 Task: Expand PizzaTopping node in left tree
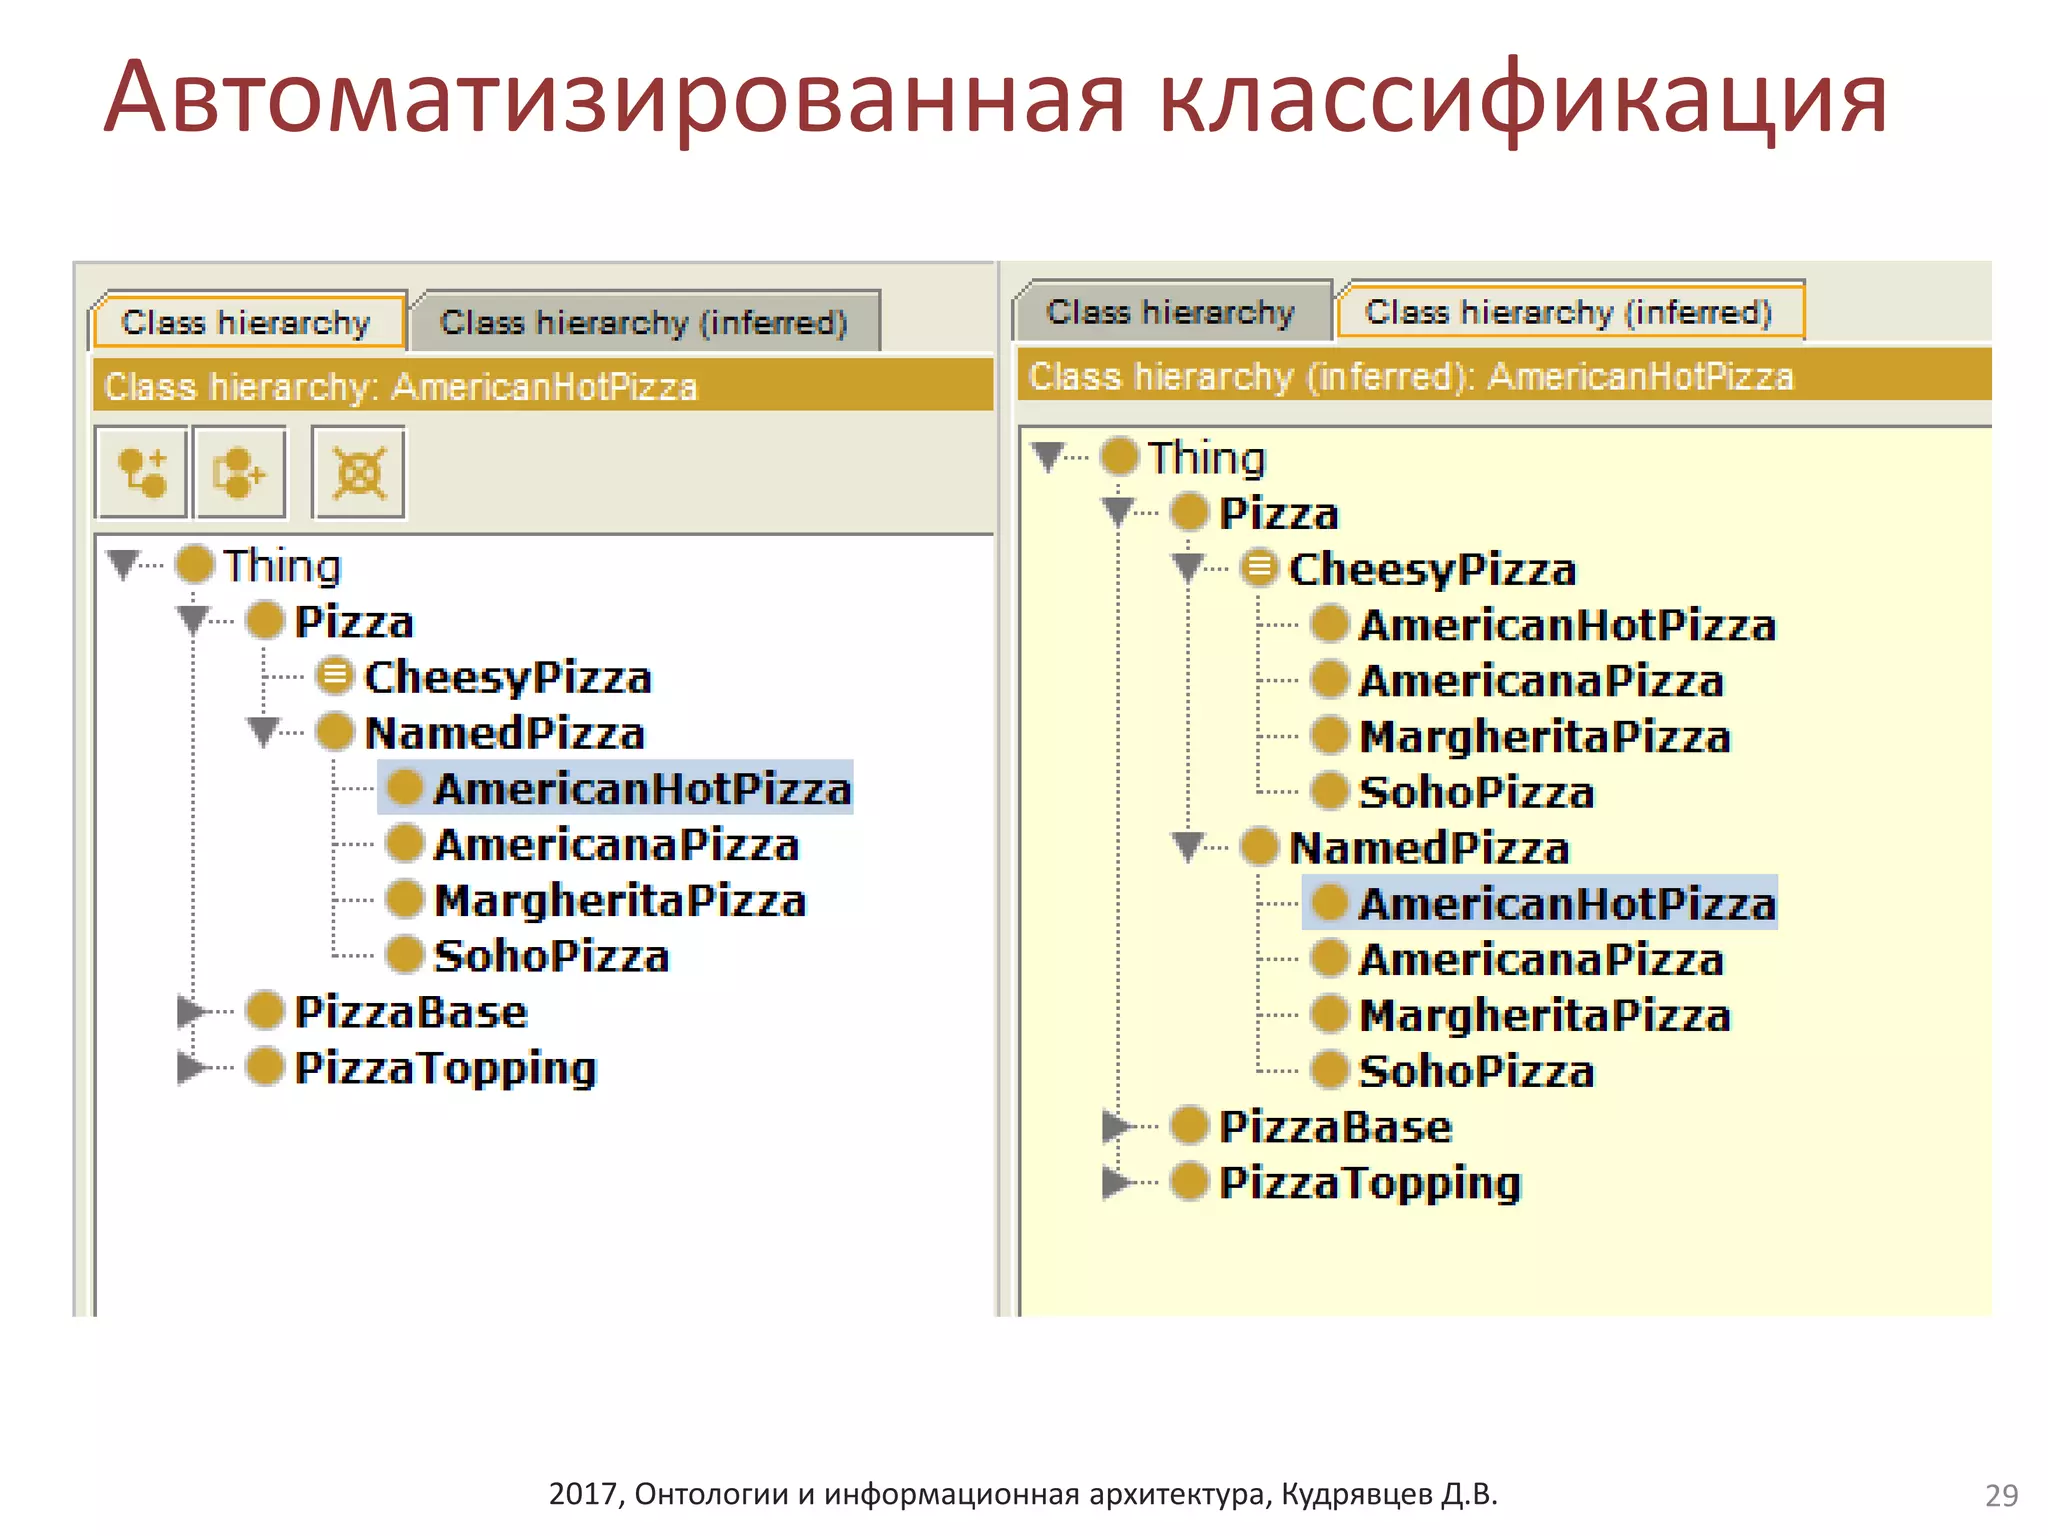click(x=191, y=1067)
